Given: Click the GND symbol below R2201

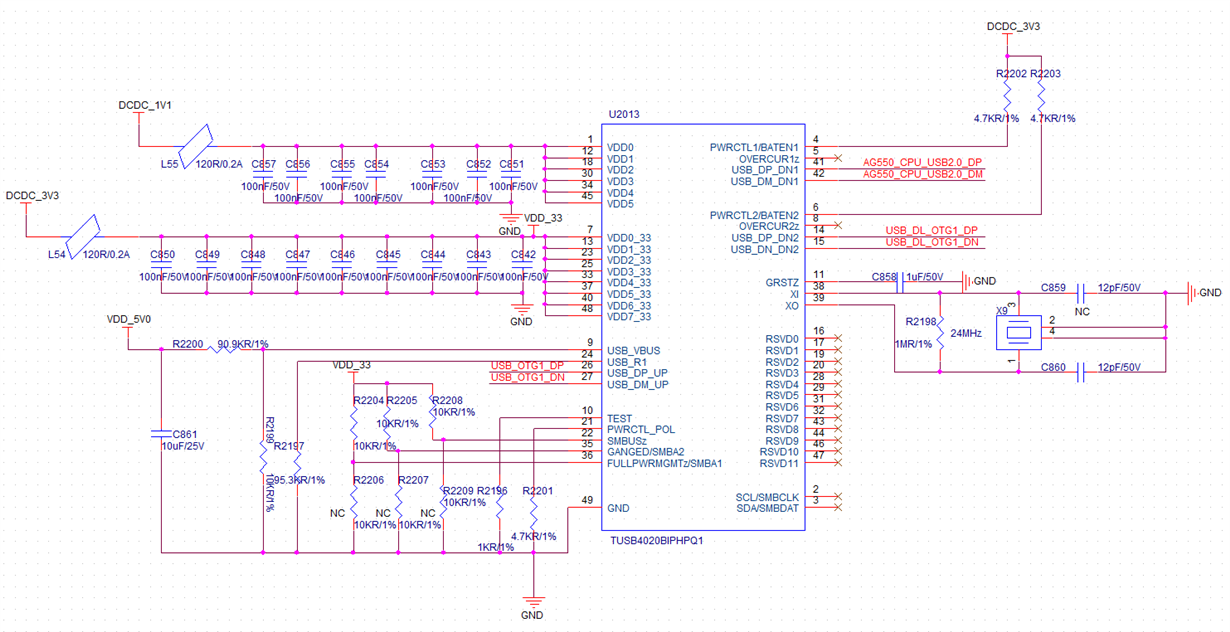Looking at the screenshot, I should pos(534,600).
